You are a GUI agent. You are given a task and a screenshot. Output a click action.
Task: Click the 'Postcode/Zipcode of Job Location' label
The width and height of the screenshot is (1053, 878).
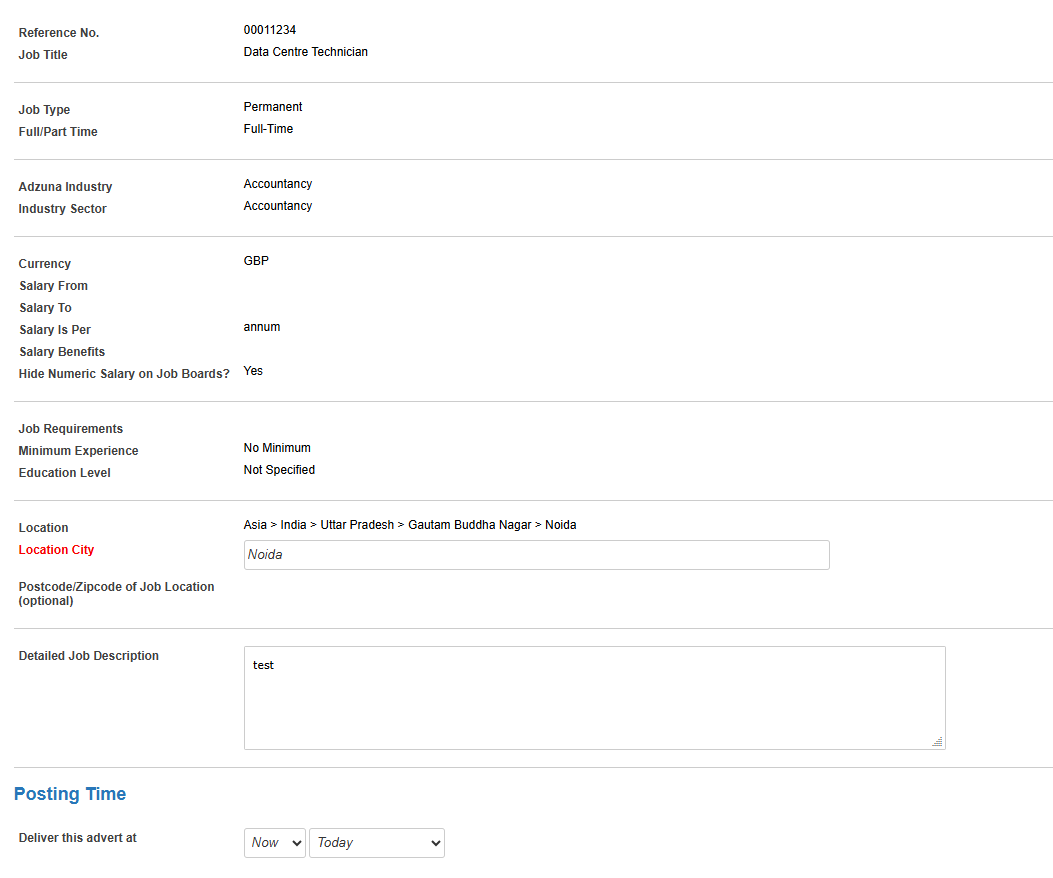click(116, 594)
